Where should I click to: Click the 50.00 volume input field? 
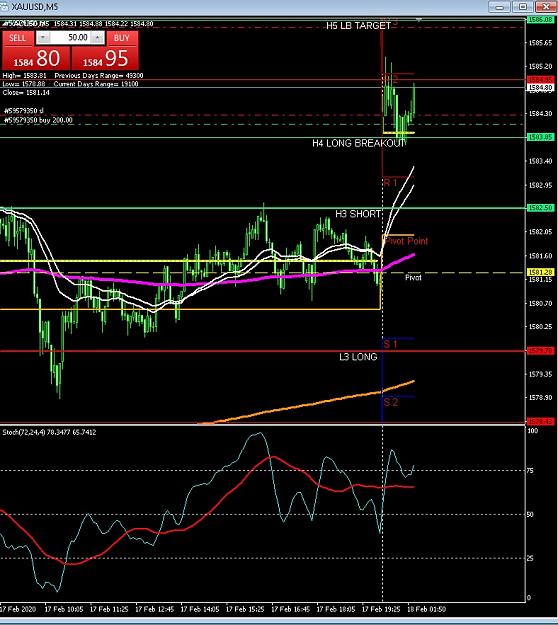pos(70,38)
